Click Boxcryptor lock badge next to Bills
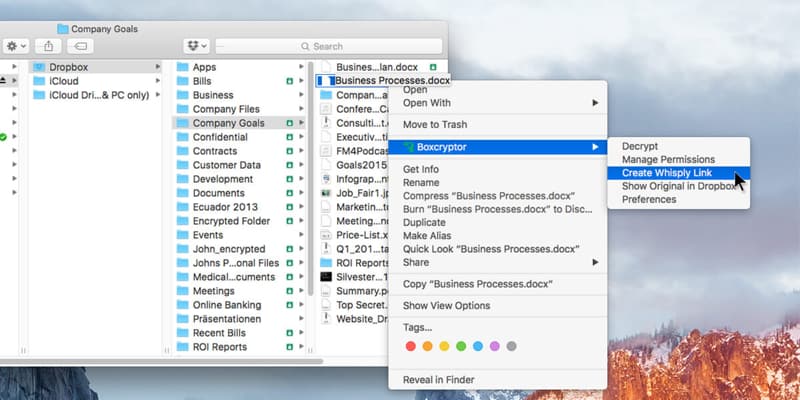The height and width of the screenshot is (400, 800). point(290,81)
